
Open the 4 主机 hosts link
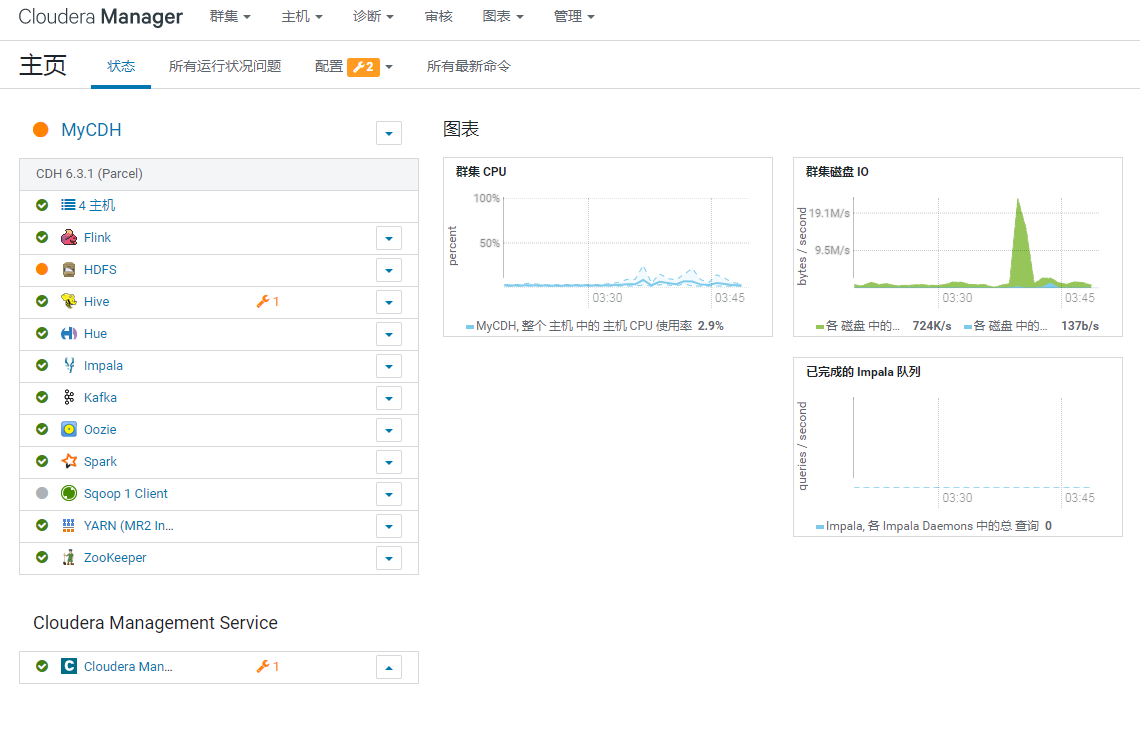coord(97,205)
